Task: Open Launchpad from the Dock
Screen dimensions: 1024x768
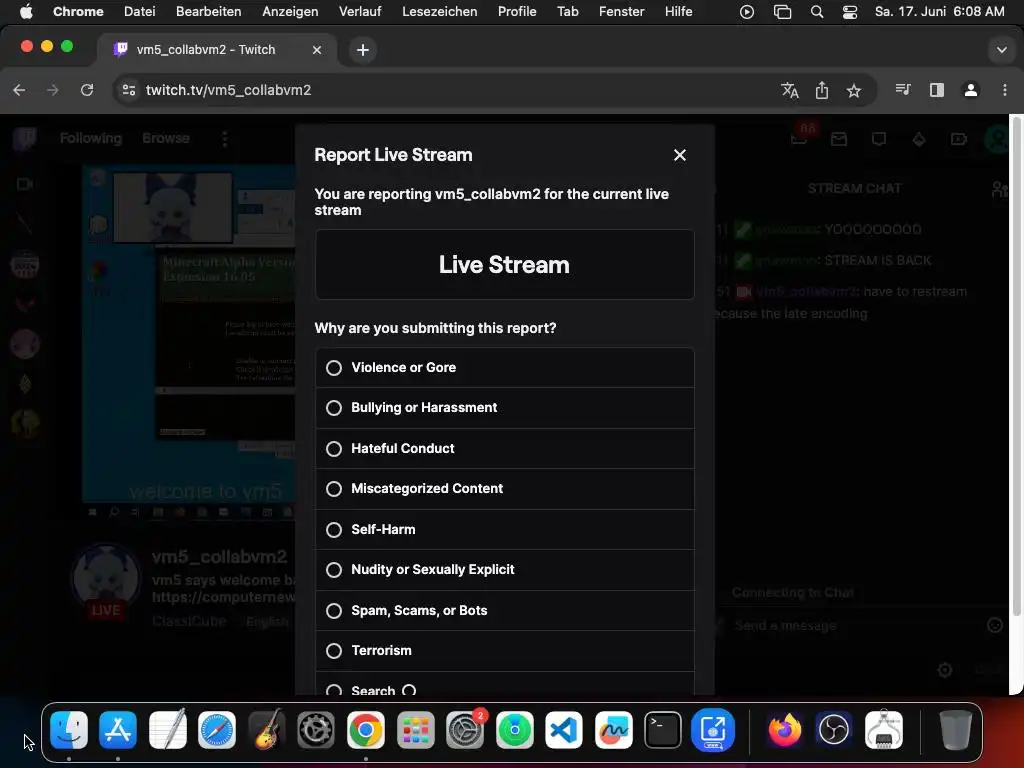Action: tap(415, 729)
